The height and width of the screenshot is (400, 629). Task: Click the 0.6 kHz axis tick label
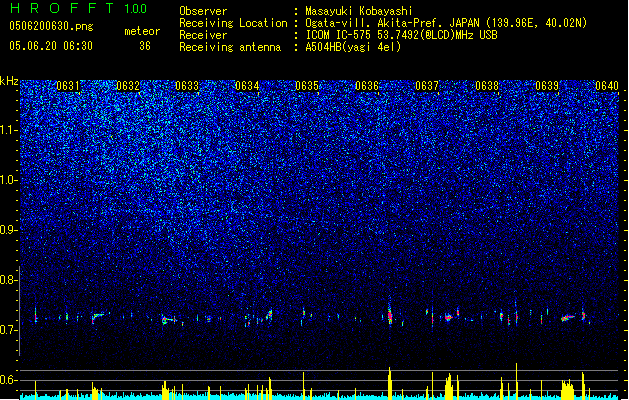tap(8, 380)
